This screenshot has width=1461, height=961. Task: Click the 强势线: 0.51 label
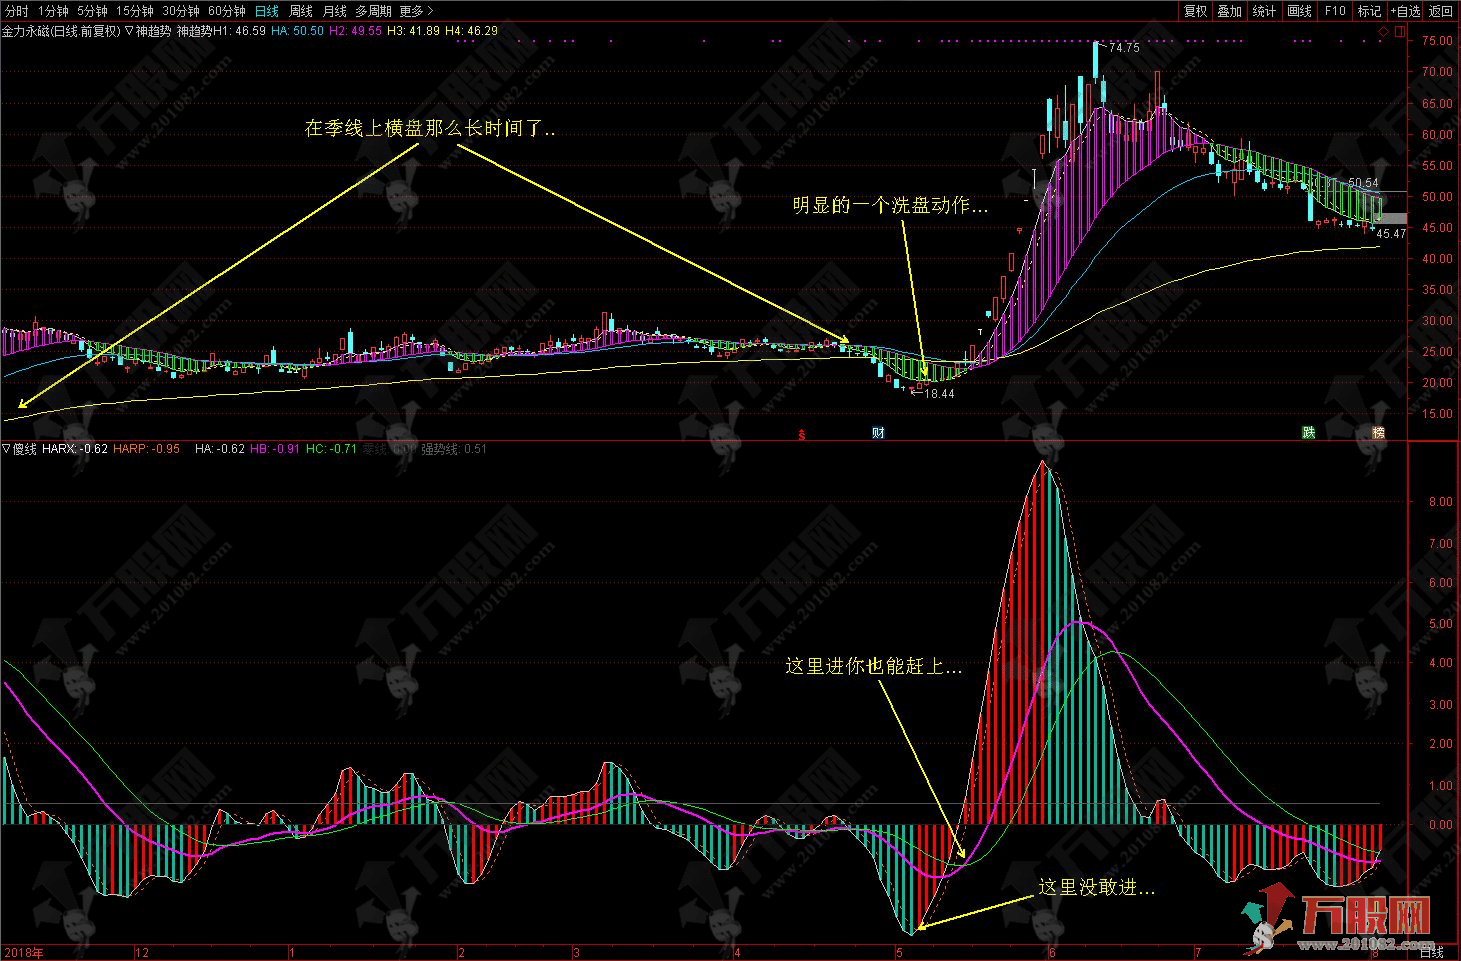(x=454, y=449)
